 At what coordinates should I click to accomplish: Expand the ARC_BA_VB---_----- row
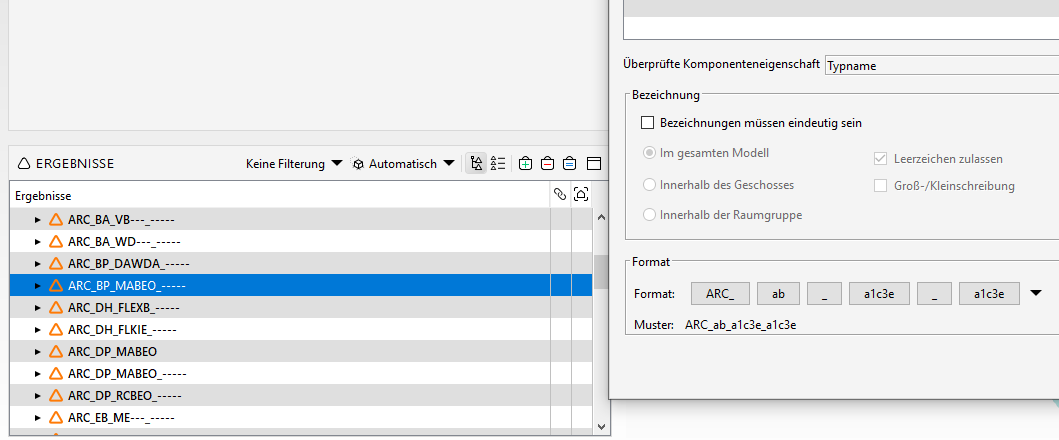[x=38, y=219]
